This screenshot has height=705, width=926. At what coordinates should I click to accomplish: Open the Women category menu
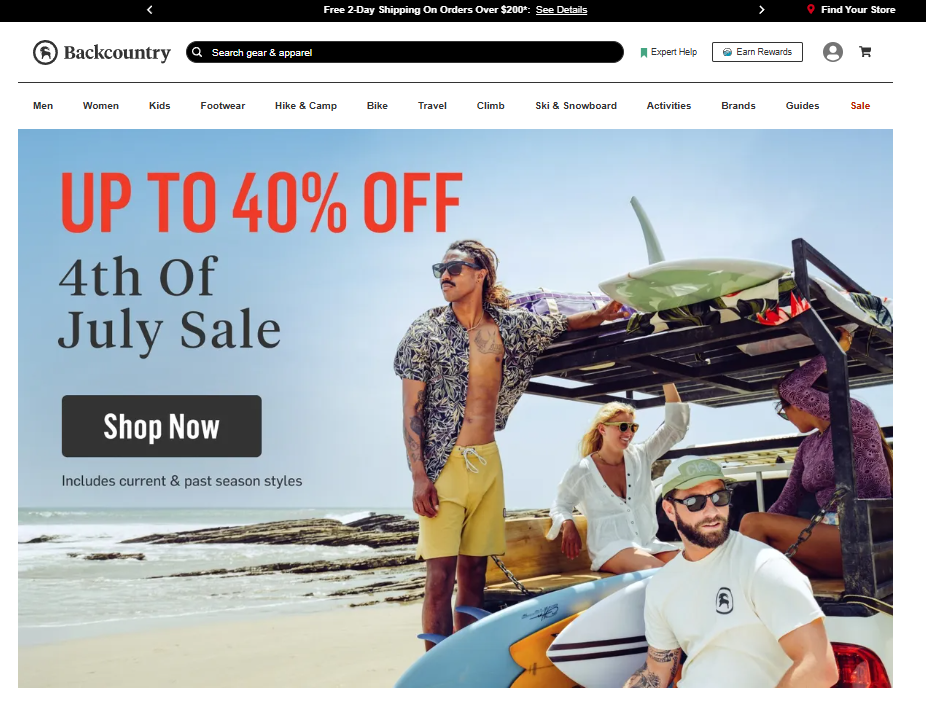point(100,106)
